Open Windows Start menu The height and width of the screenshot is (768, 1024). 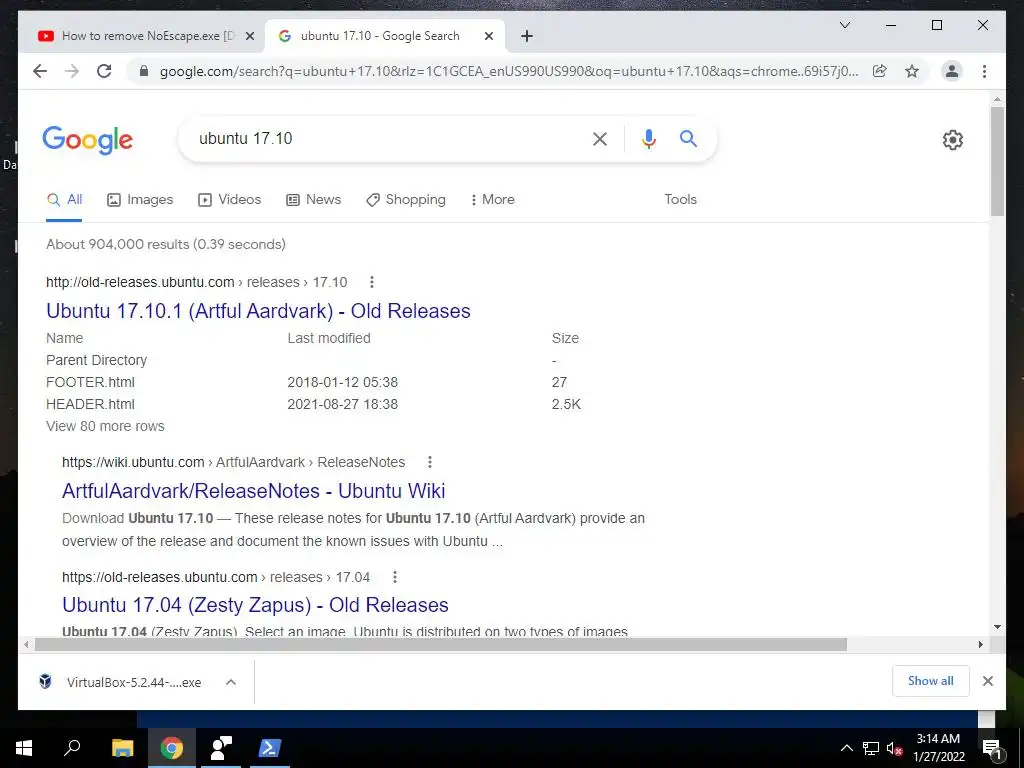pyautogui.click(x=24, y=748)
